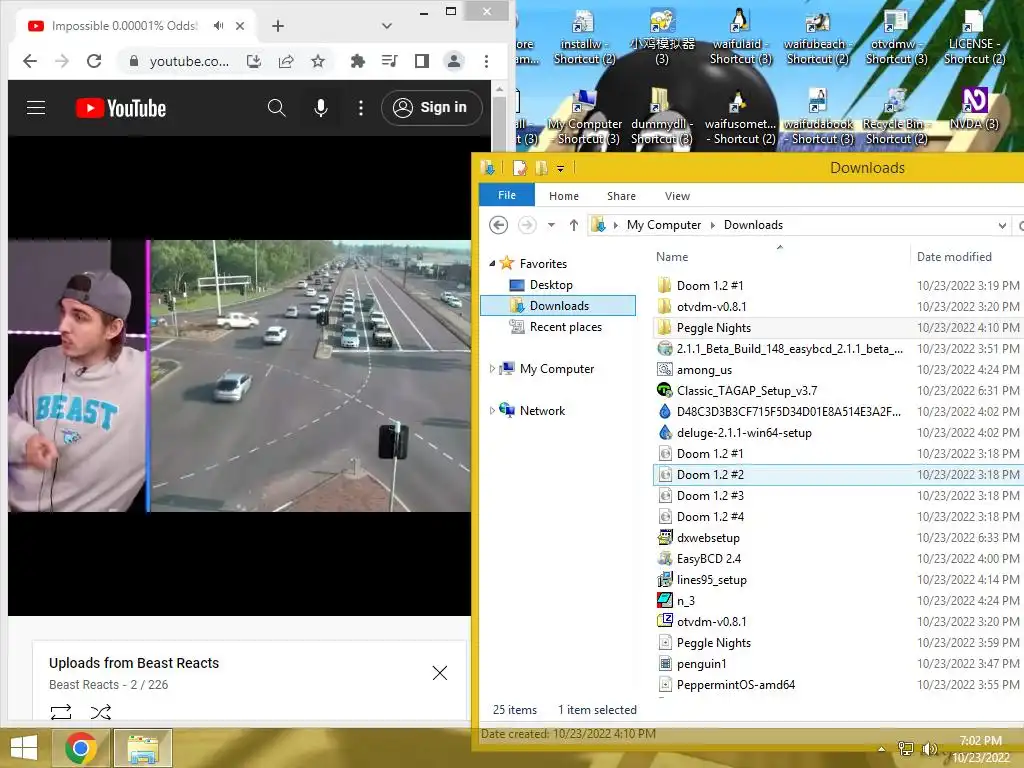
Task: Collapse the Favorites tree node
Action: (492, 263)
